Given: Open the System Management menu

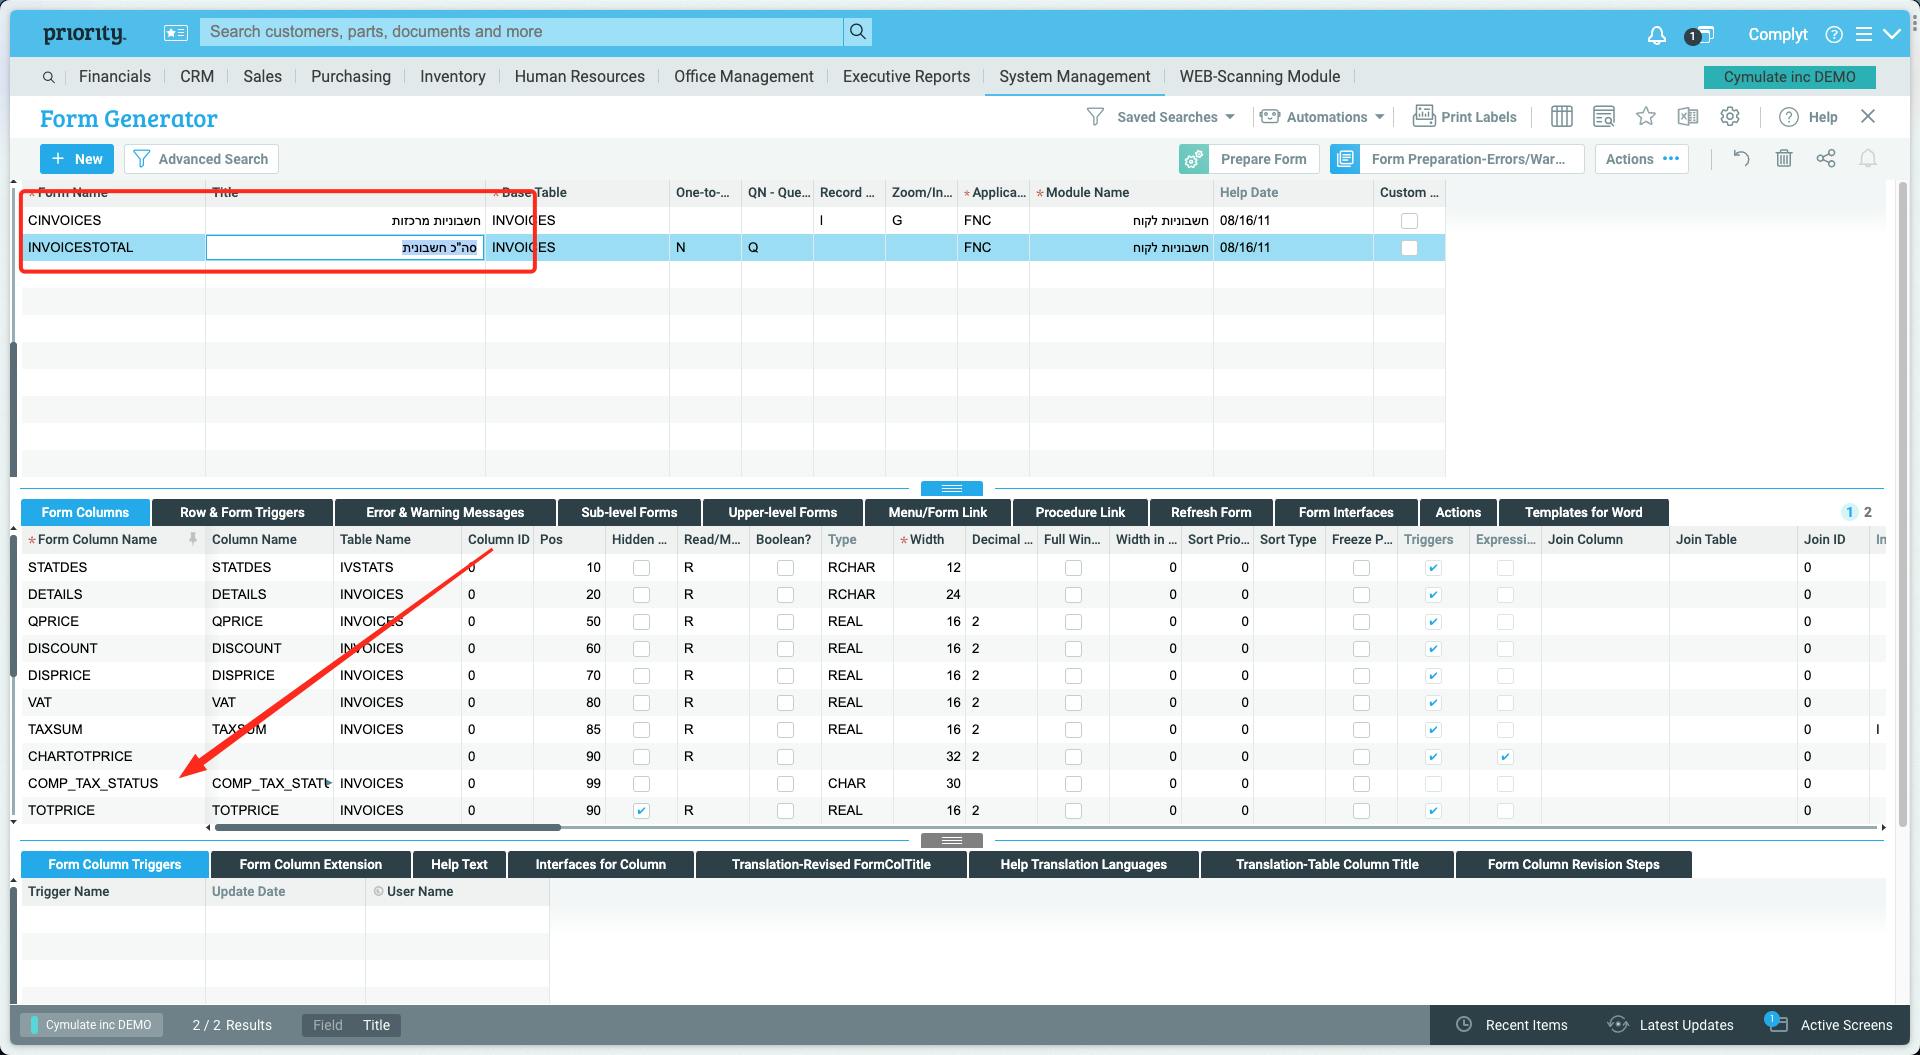Looking at the screenshot, I should (x=1075, y=77).
